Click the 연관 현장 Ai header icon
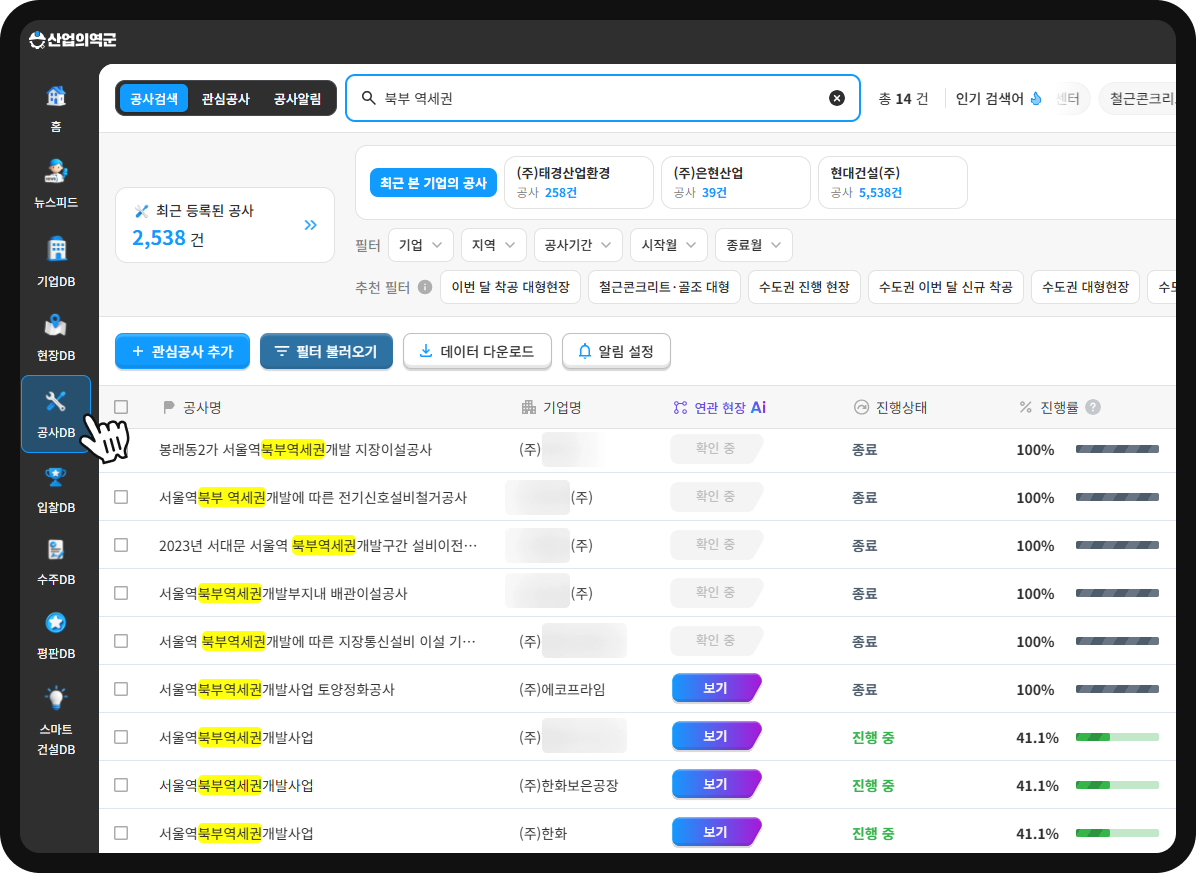The width and height of the screenshot is (1196, 873). coord(680,408)
